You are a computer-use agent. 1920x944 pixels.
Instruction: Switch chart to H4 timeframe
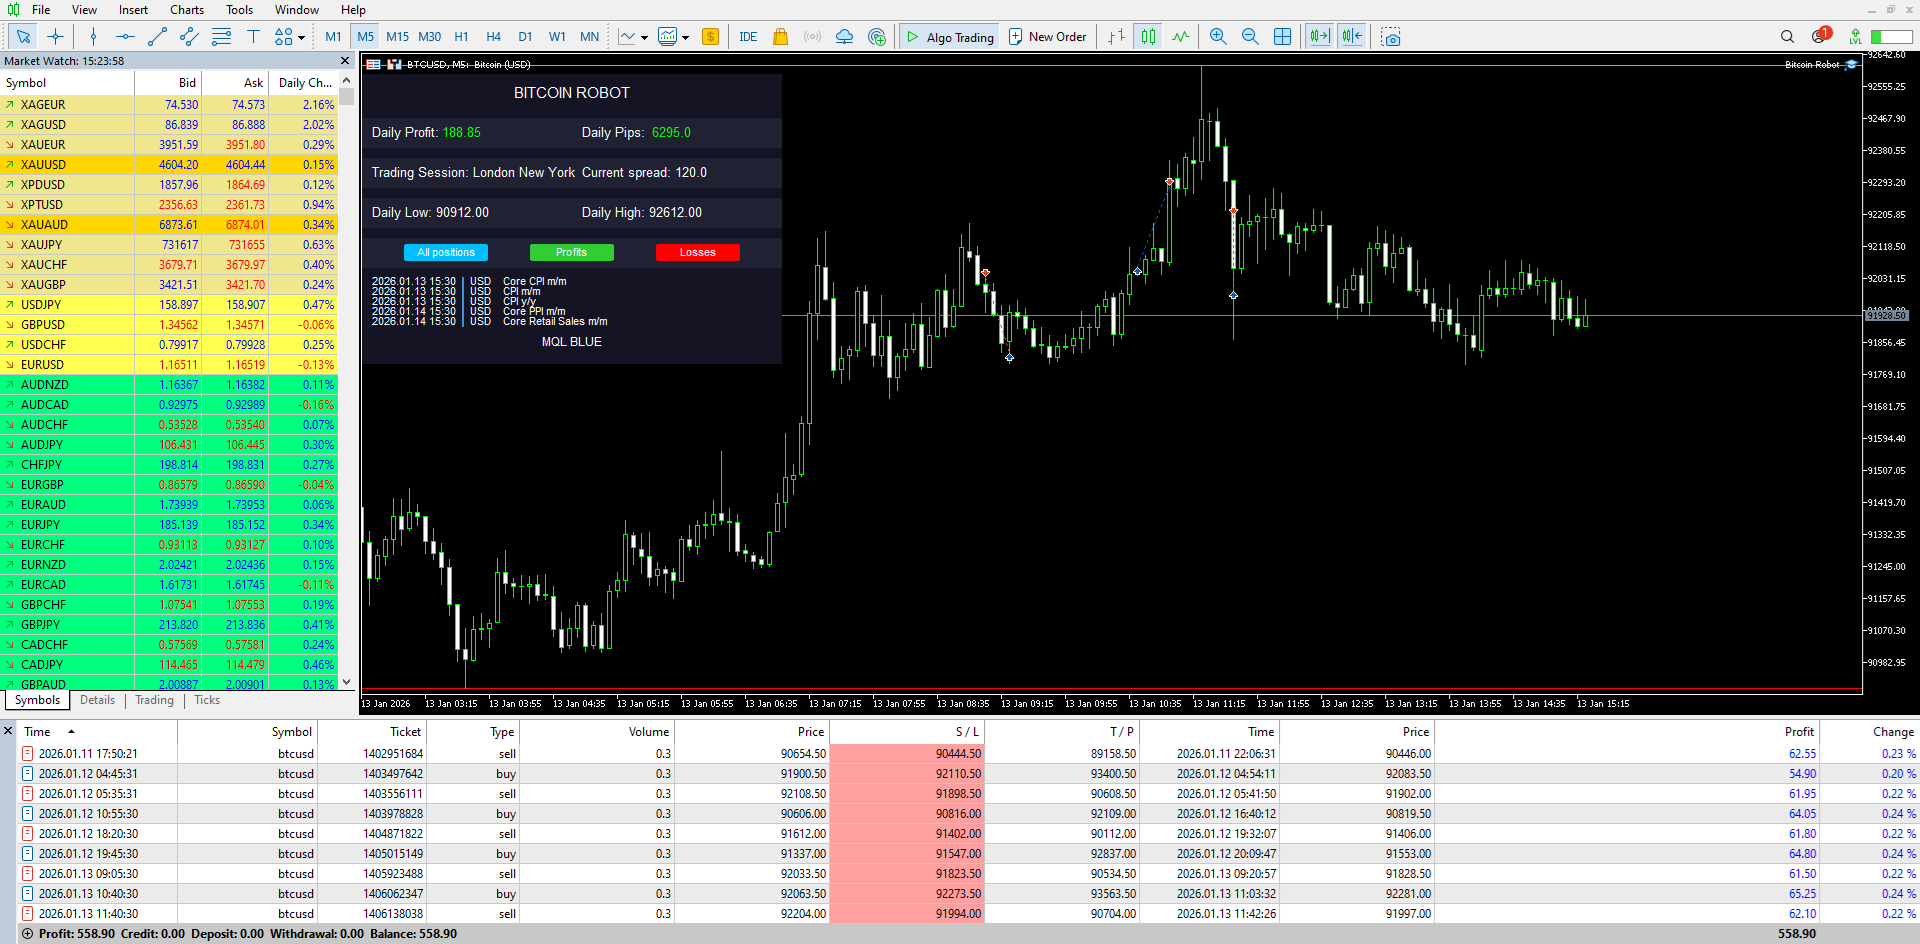pyautogui.click(x=493, y=37)
